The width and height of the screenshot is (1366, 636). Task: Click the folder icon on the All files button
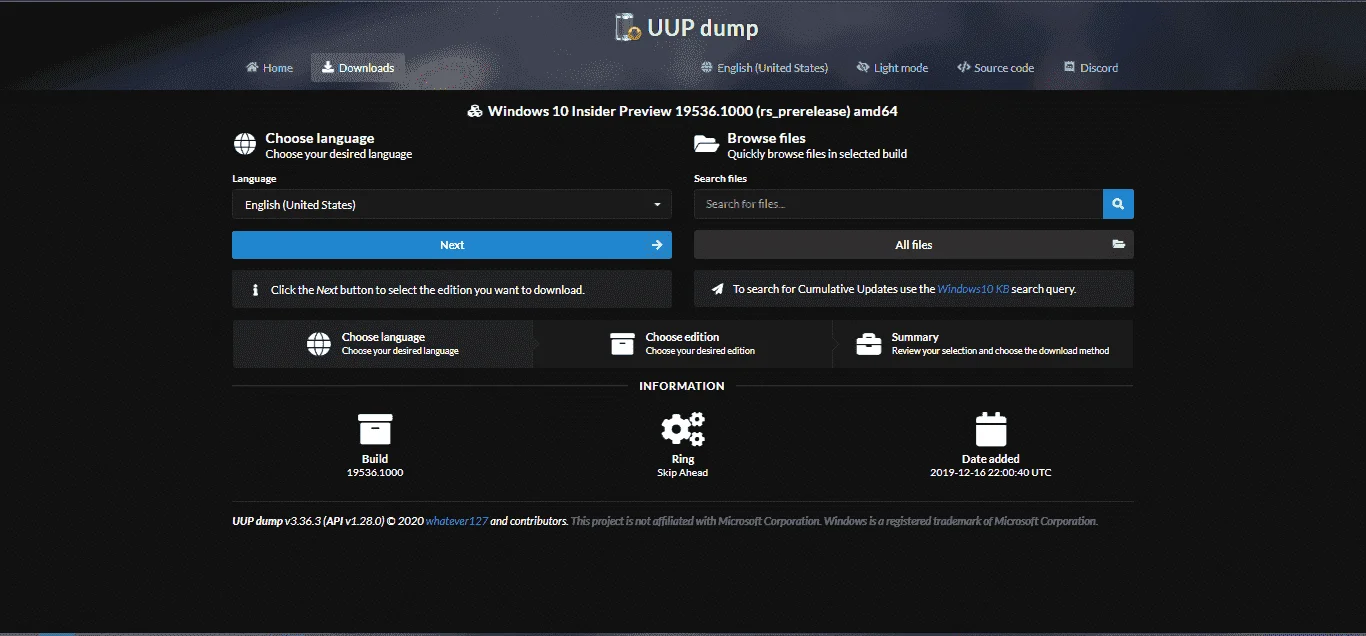coord(1119,245)
